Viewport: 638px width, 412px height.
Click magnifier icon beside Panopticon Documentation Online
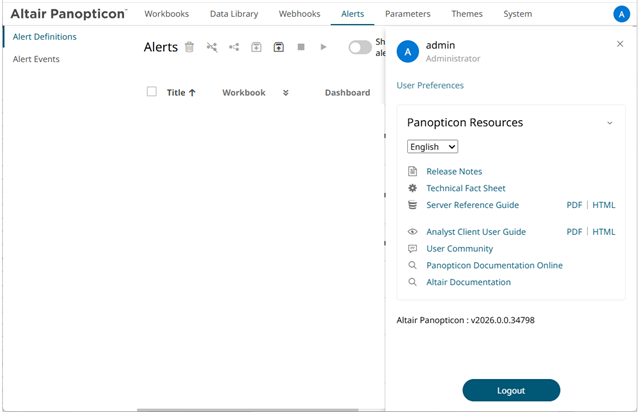point(413,265)
